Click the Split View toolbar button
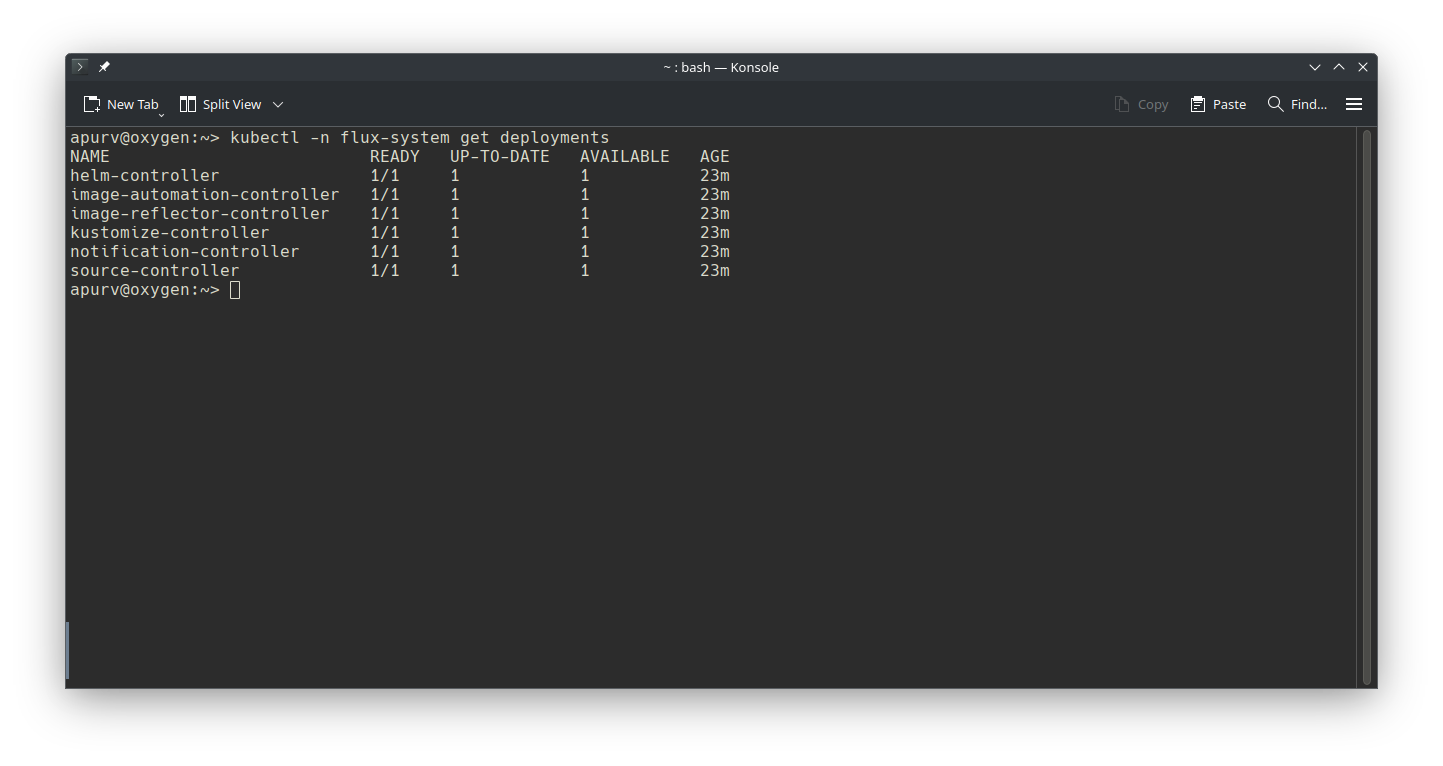Image resolution: width=1443 pixels, height=766 pixels. click(220, 104)
